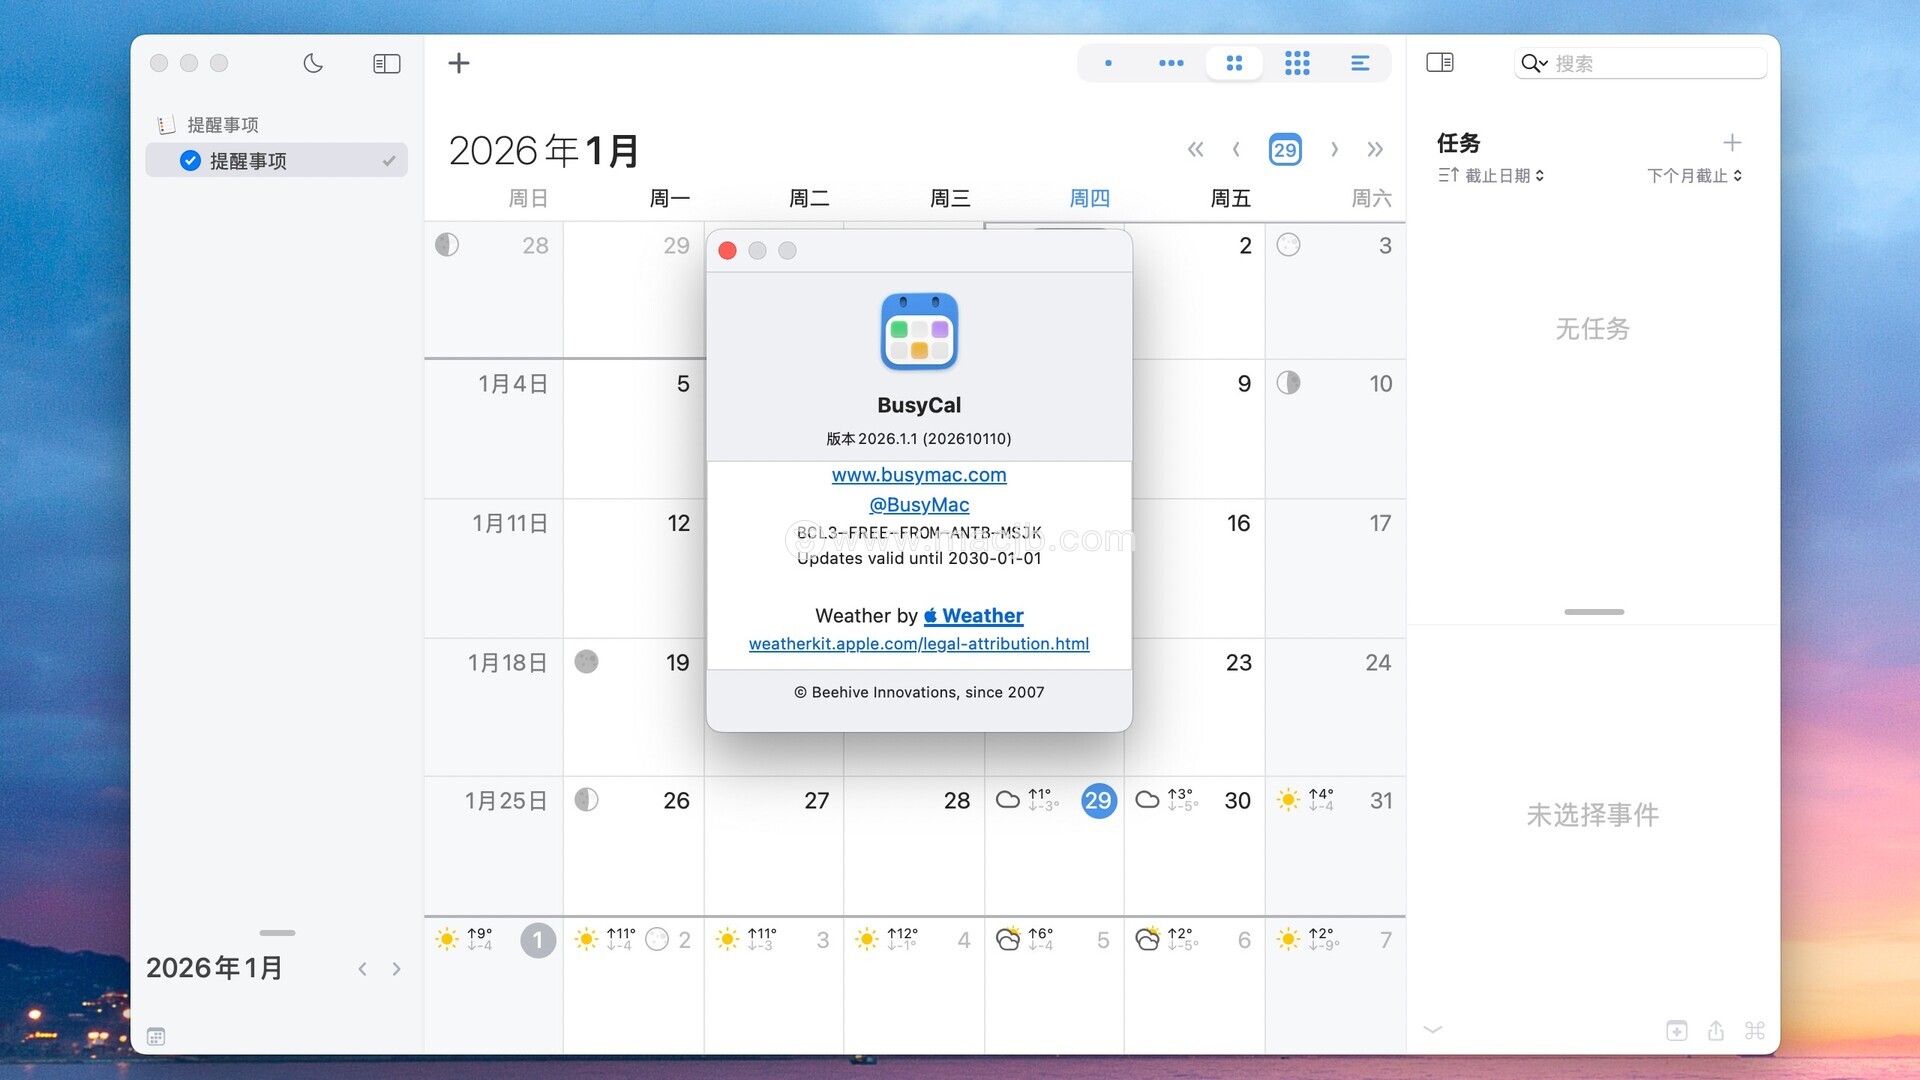Viewport: 1920px width, 1080px height.
Task: Open the www.busymac.com link
Action: tap(919, 475)
